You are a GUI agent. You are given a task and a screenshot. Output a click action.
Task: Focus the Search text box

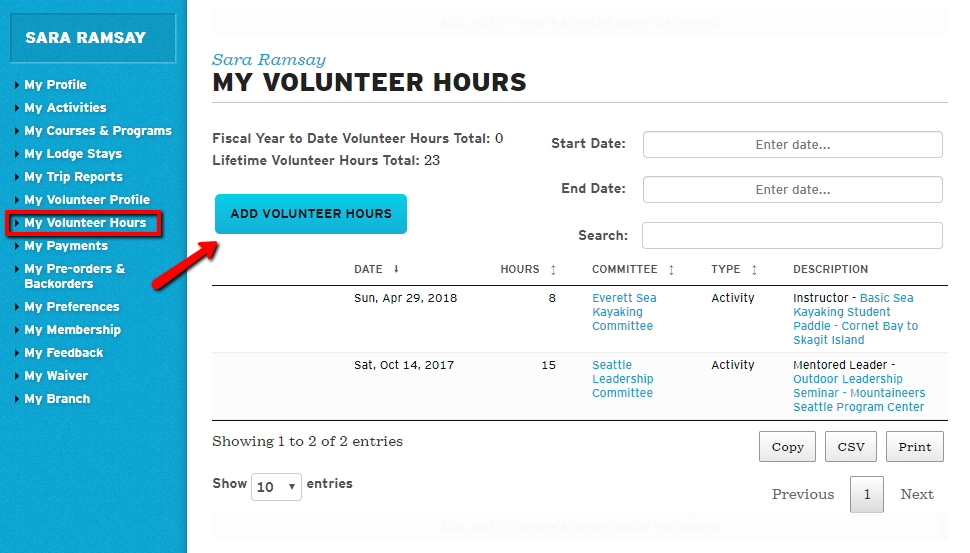(x=792, y=235)
